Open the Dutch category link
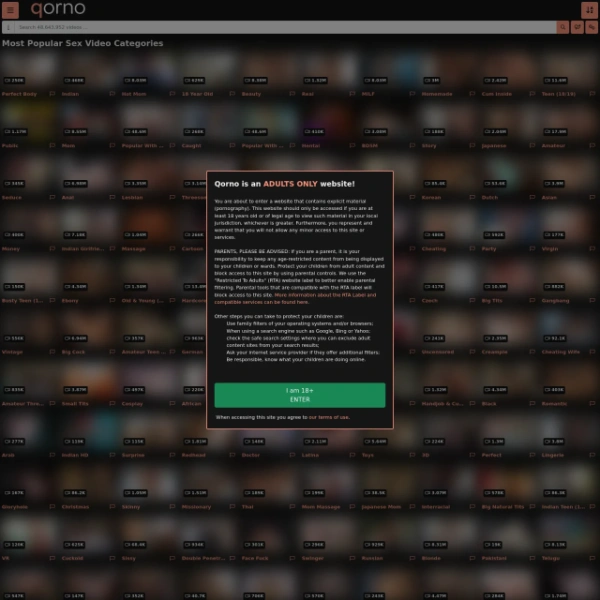This screenshot has width=600, height=600. (x=490, y=197)
